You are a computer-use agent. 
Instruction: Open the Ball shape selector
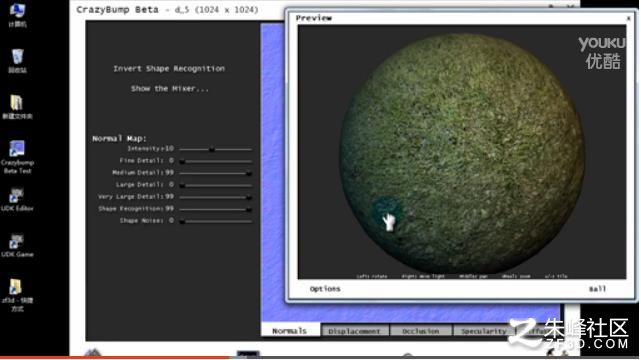coord(597,289)
